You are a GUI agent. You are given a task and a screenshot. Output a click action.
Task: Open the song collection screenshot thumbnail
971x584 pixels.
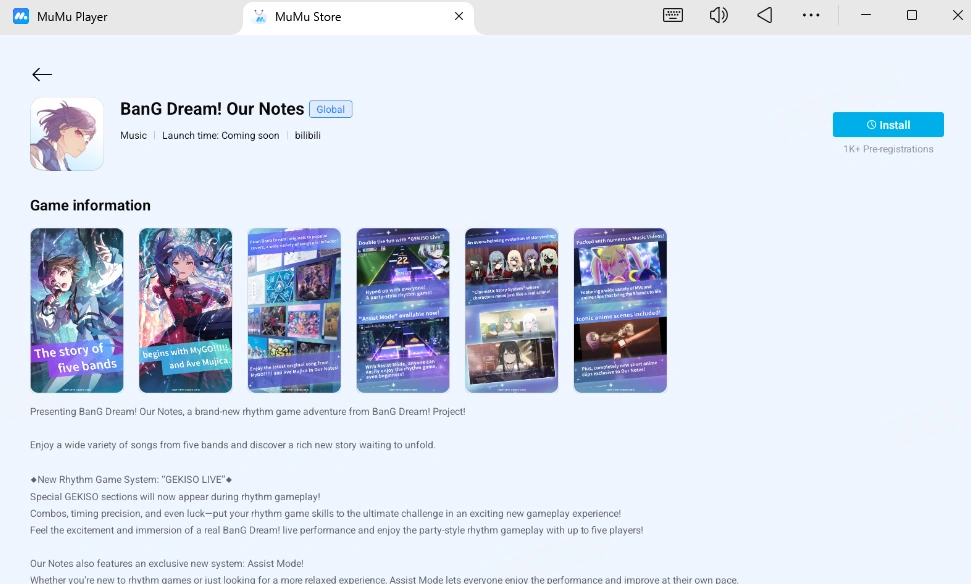[294, 310]
